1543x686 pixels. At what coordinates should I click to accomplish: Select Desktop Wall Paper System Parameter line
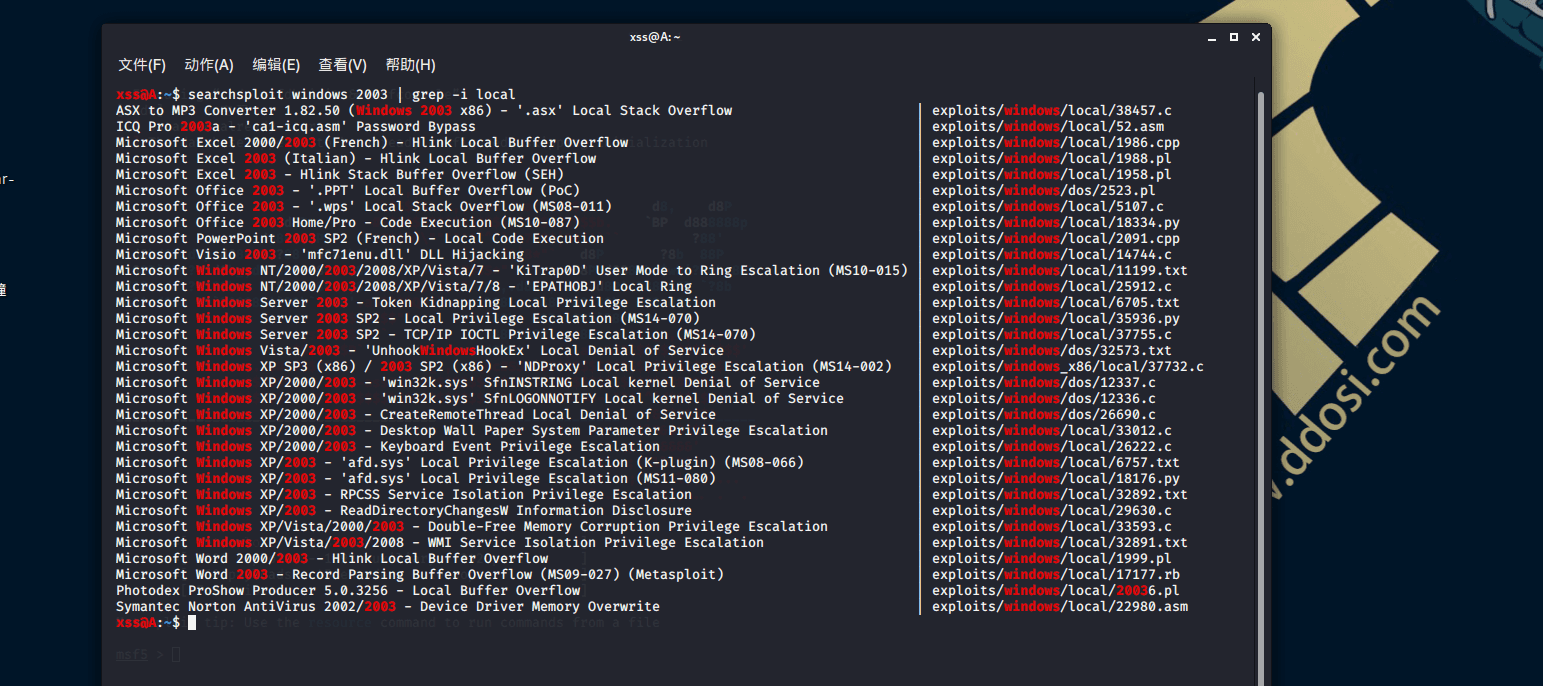[472, 431]
